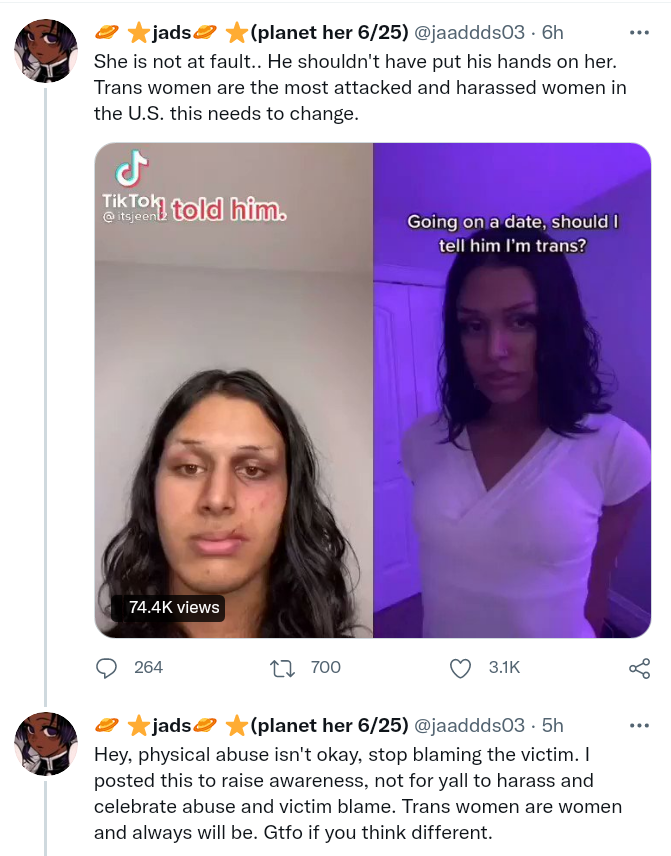Open the share icon on first tweet

[x=639, y=668]
